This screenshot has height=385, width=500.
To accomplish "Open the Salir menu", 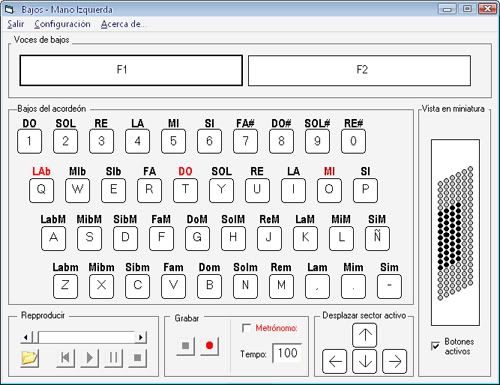I will [x=15, y=24].
